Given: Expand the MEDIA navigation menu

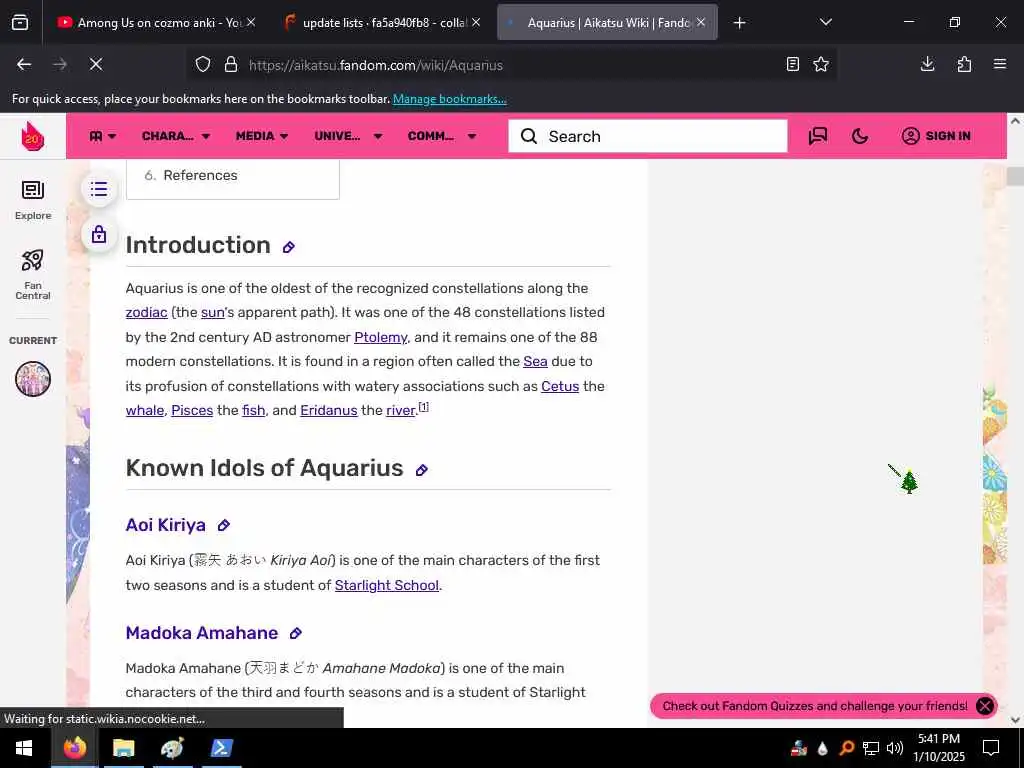Looking at the screenshot, I should tap(262, 136).
